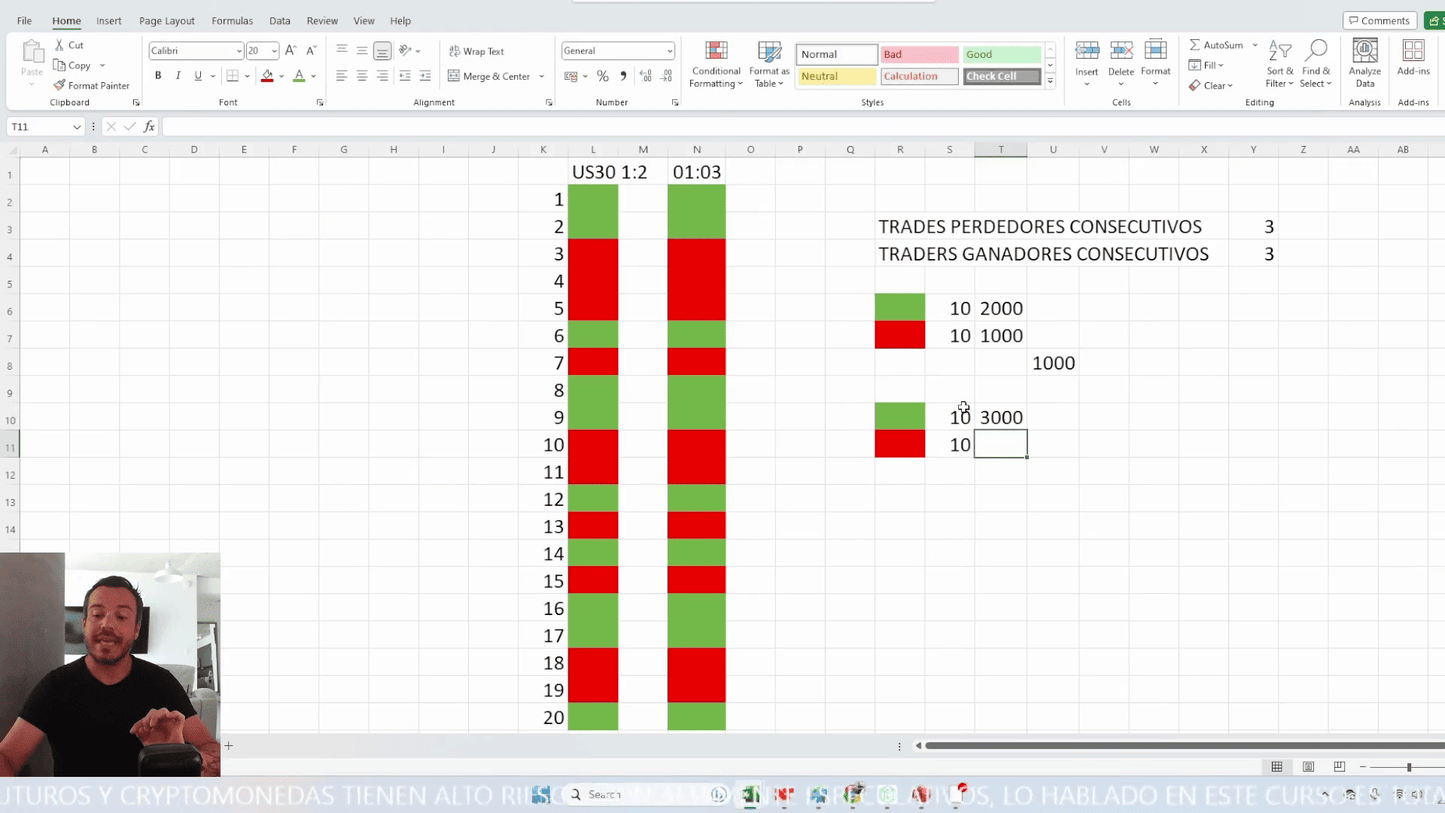Image resolution: width=1445 pixels, height=813 pixels.
Task: Click the Sort & Filter icon
Action: click(x=1280, y=65)
